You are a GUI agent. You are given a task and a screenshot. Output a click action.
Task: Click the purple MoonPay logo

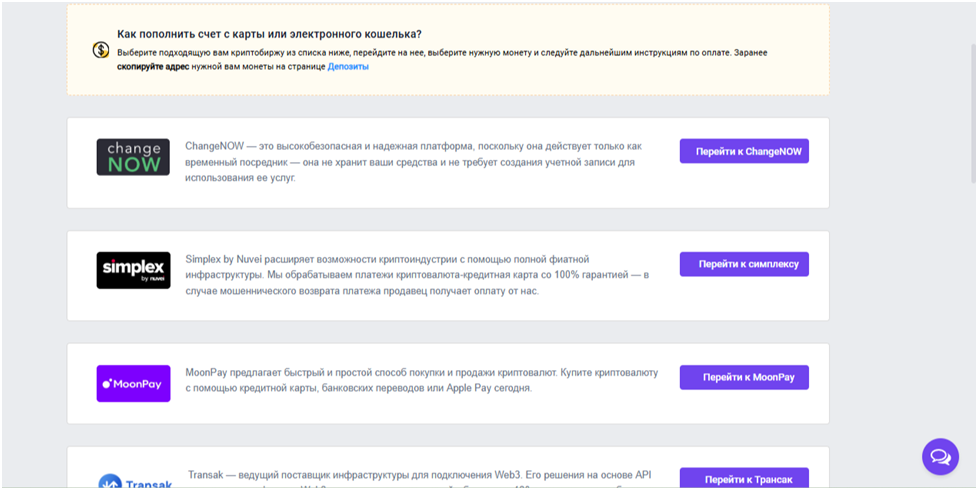point(133,383)
